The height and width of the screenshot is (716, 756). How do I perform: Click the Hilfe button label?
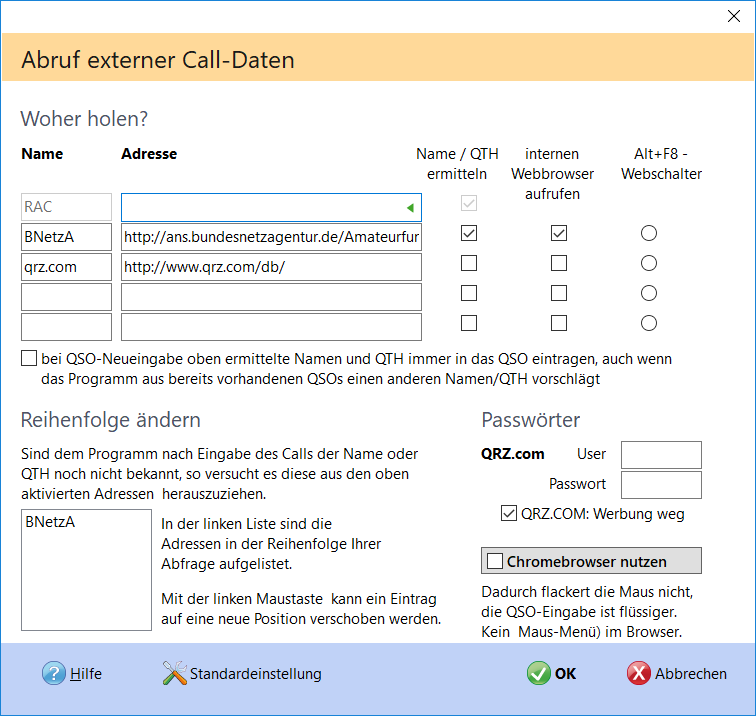point(86,674)
